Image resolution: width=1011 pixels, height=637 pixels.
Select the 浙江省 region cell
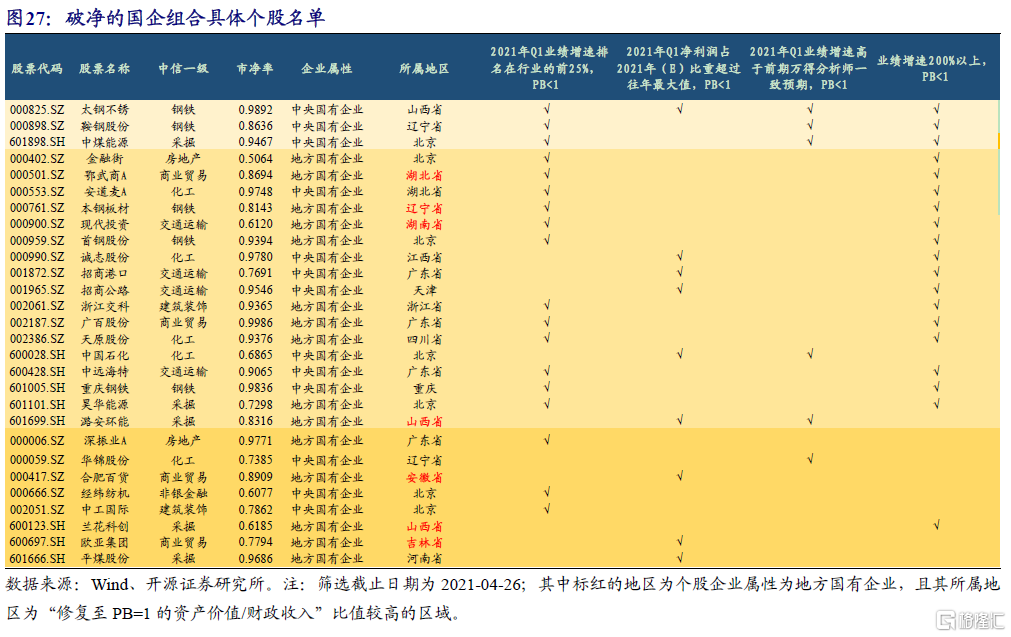[x=424, y=306]
